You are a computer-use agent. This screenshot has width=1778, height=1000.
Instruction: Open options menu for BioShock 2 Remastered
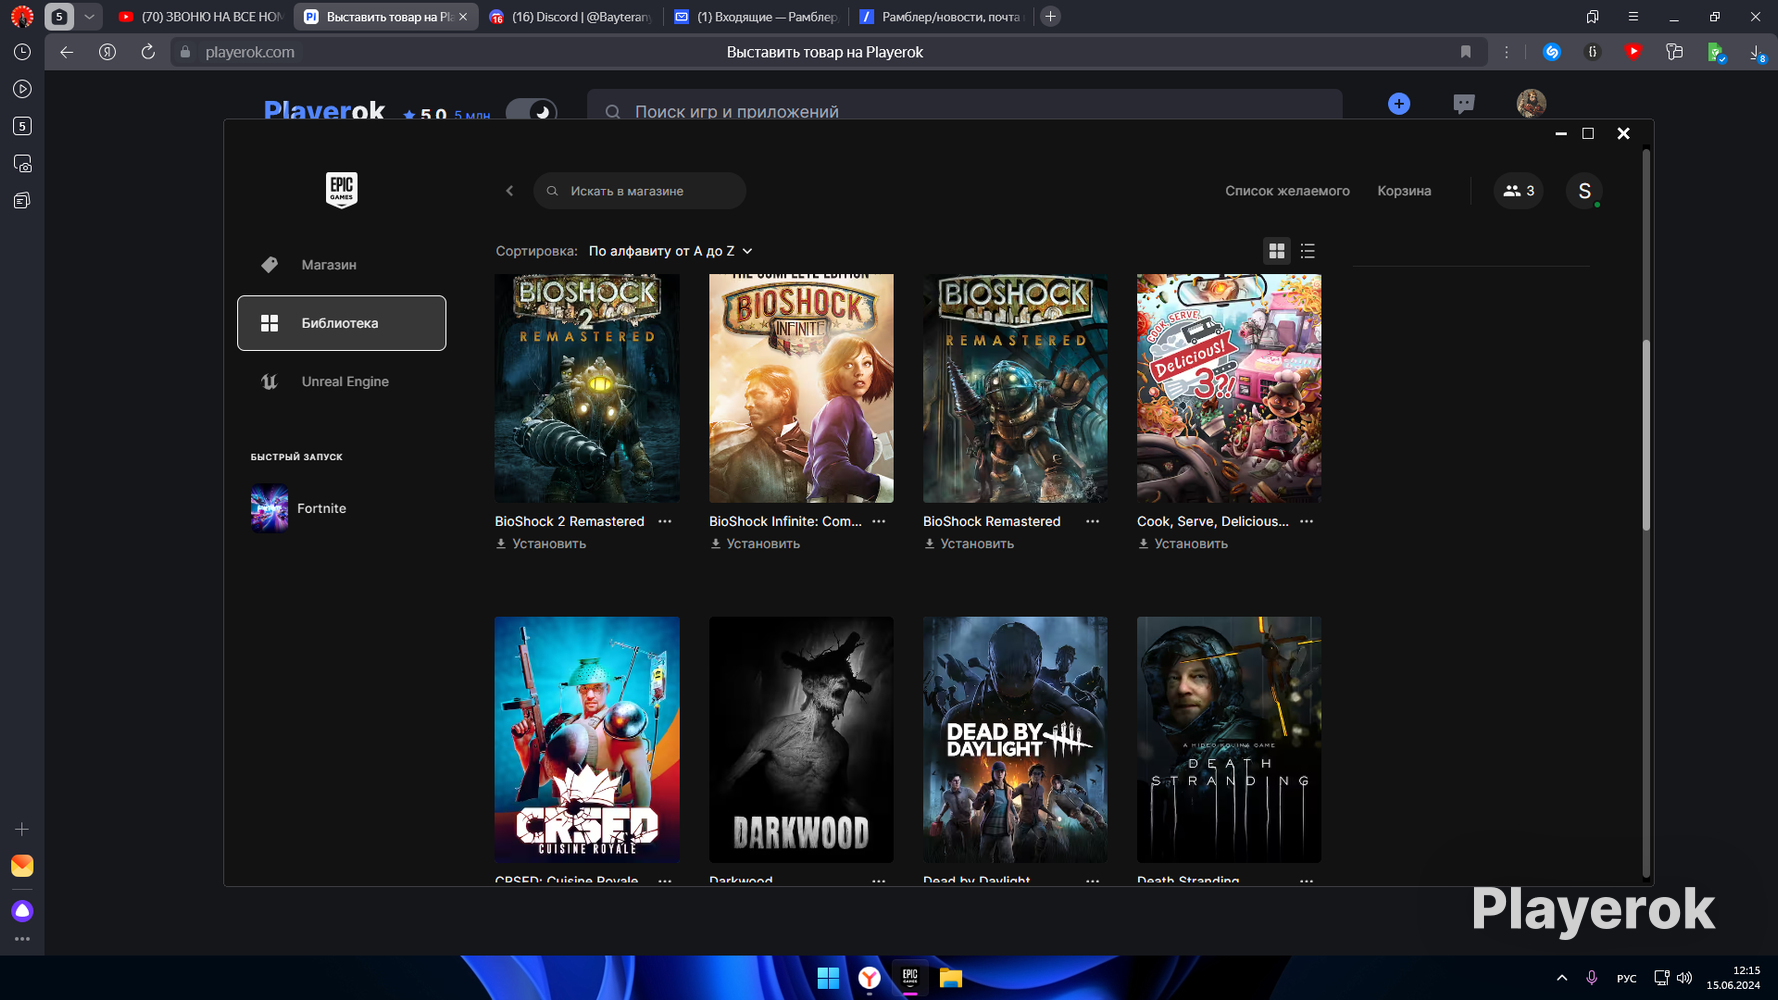(x=665, y=521)
